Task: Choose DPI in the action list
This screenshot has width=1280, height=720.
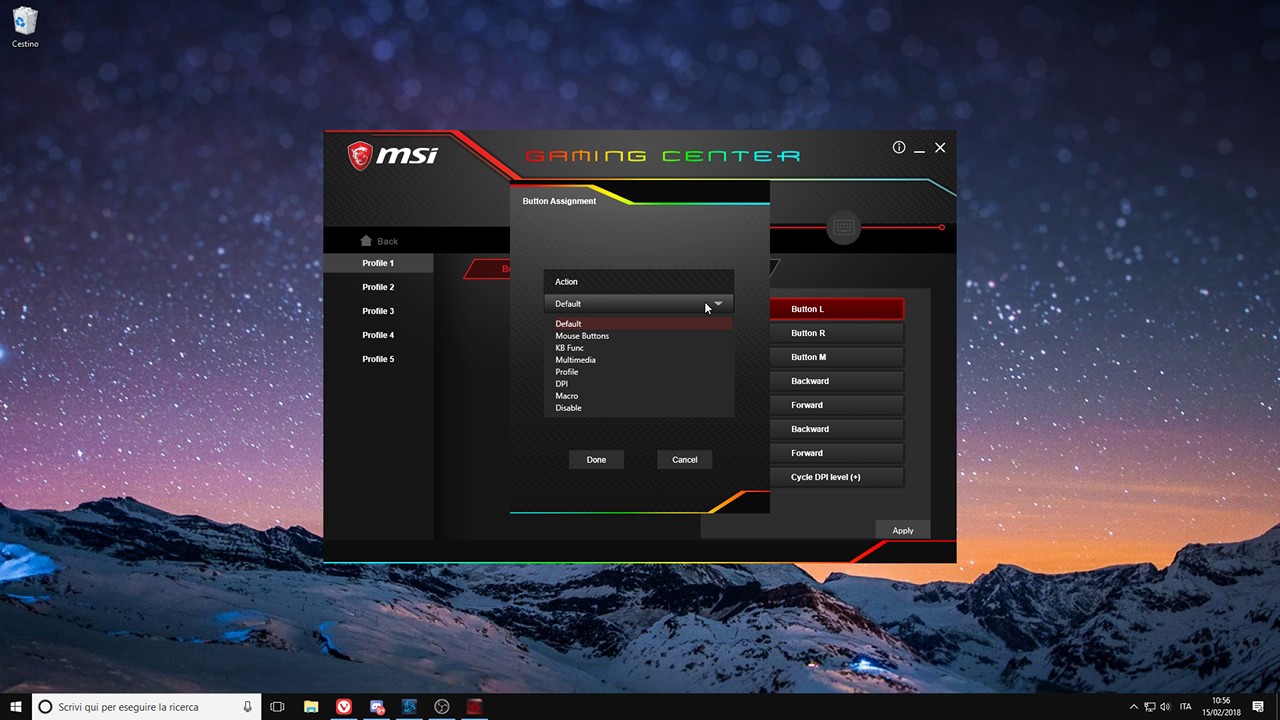Action: [x=639, y=384]
